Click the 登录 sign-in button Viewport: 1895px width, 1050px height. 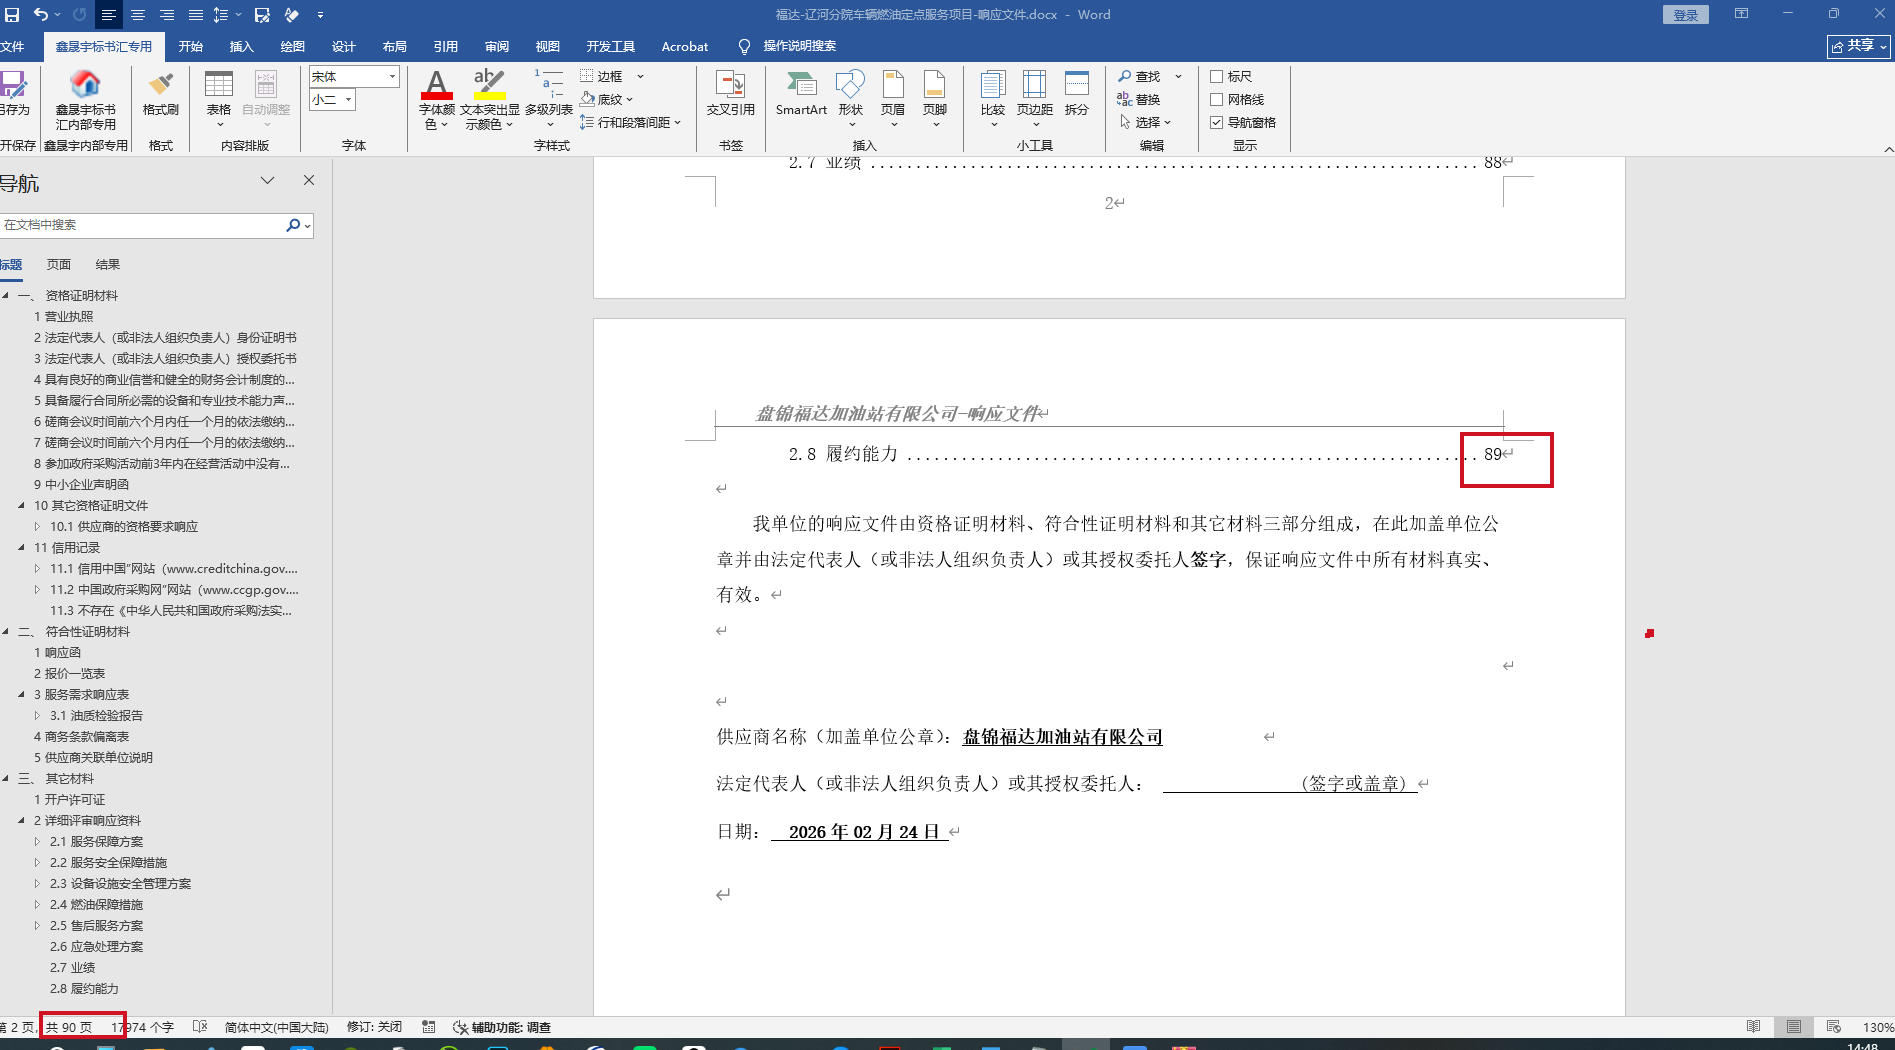coord(1685,15)
